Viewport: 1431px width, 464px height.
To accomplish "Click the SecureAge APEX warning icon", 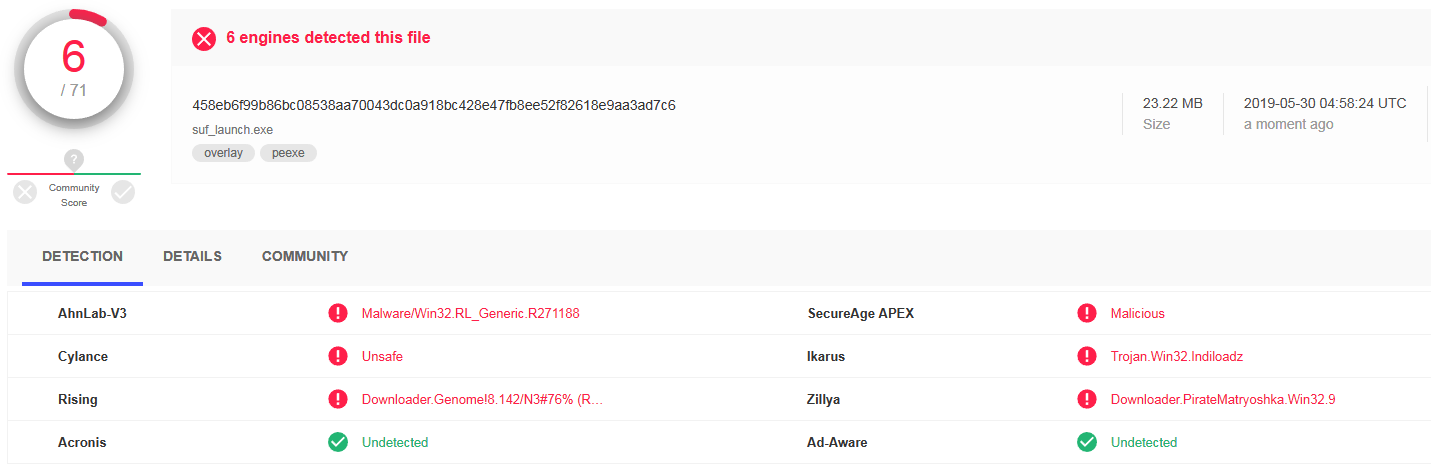I will click(1087, 314).
